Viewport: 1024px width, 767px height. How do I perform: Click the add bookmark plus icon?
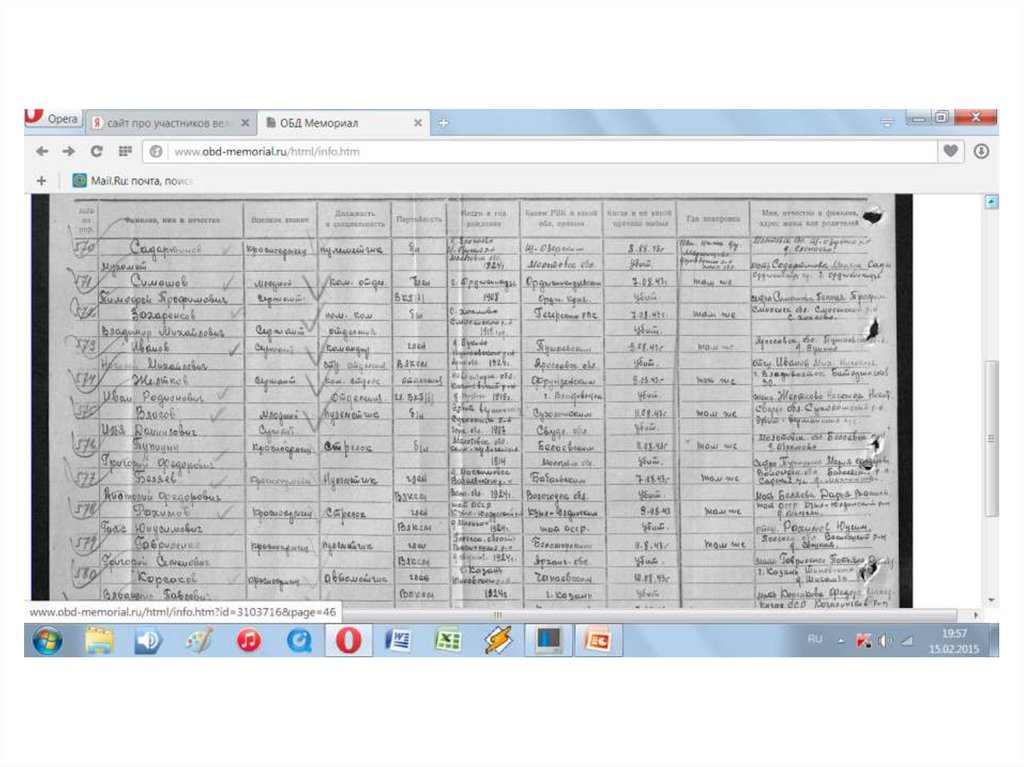[41, 181]
